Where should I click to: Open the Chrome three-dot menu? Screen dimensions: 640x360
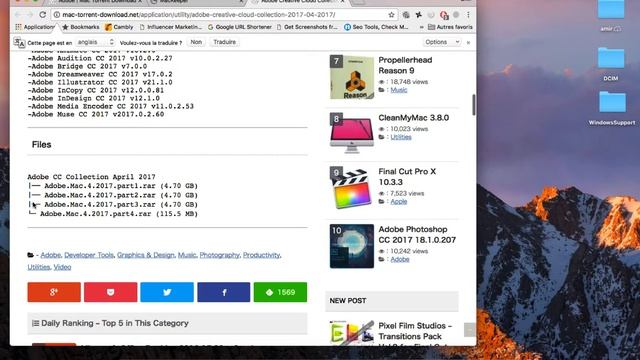click(x=468, y=15)
